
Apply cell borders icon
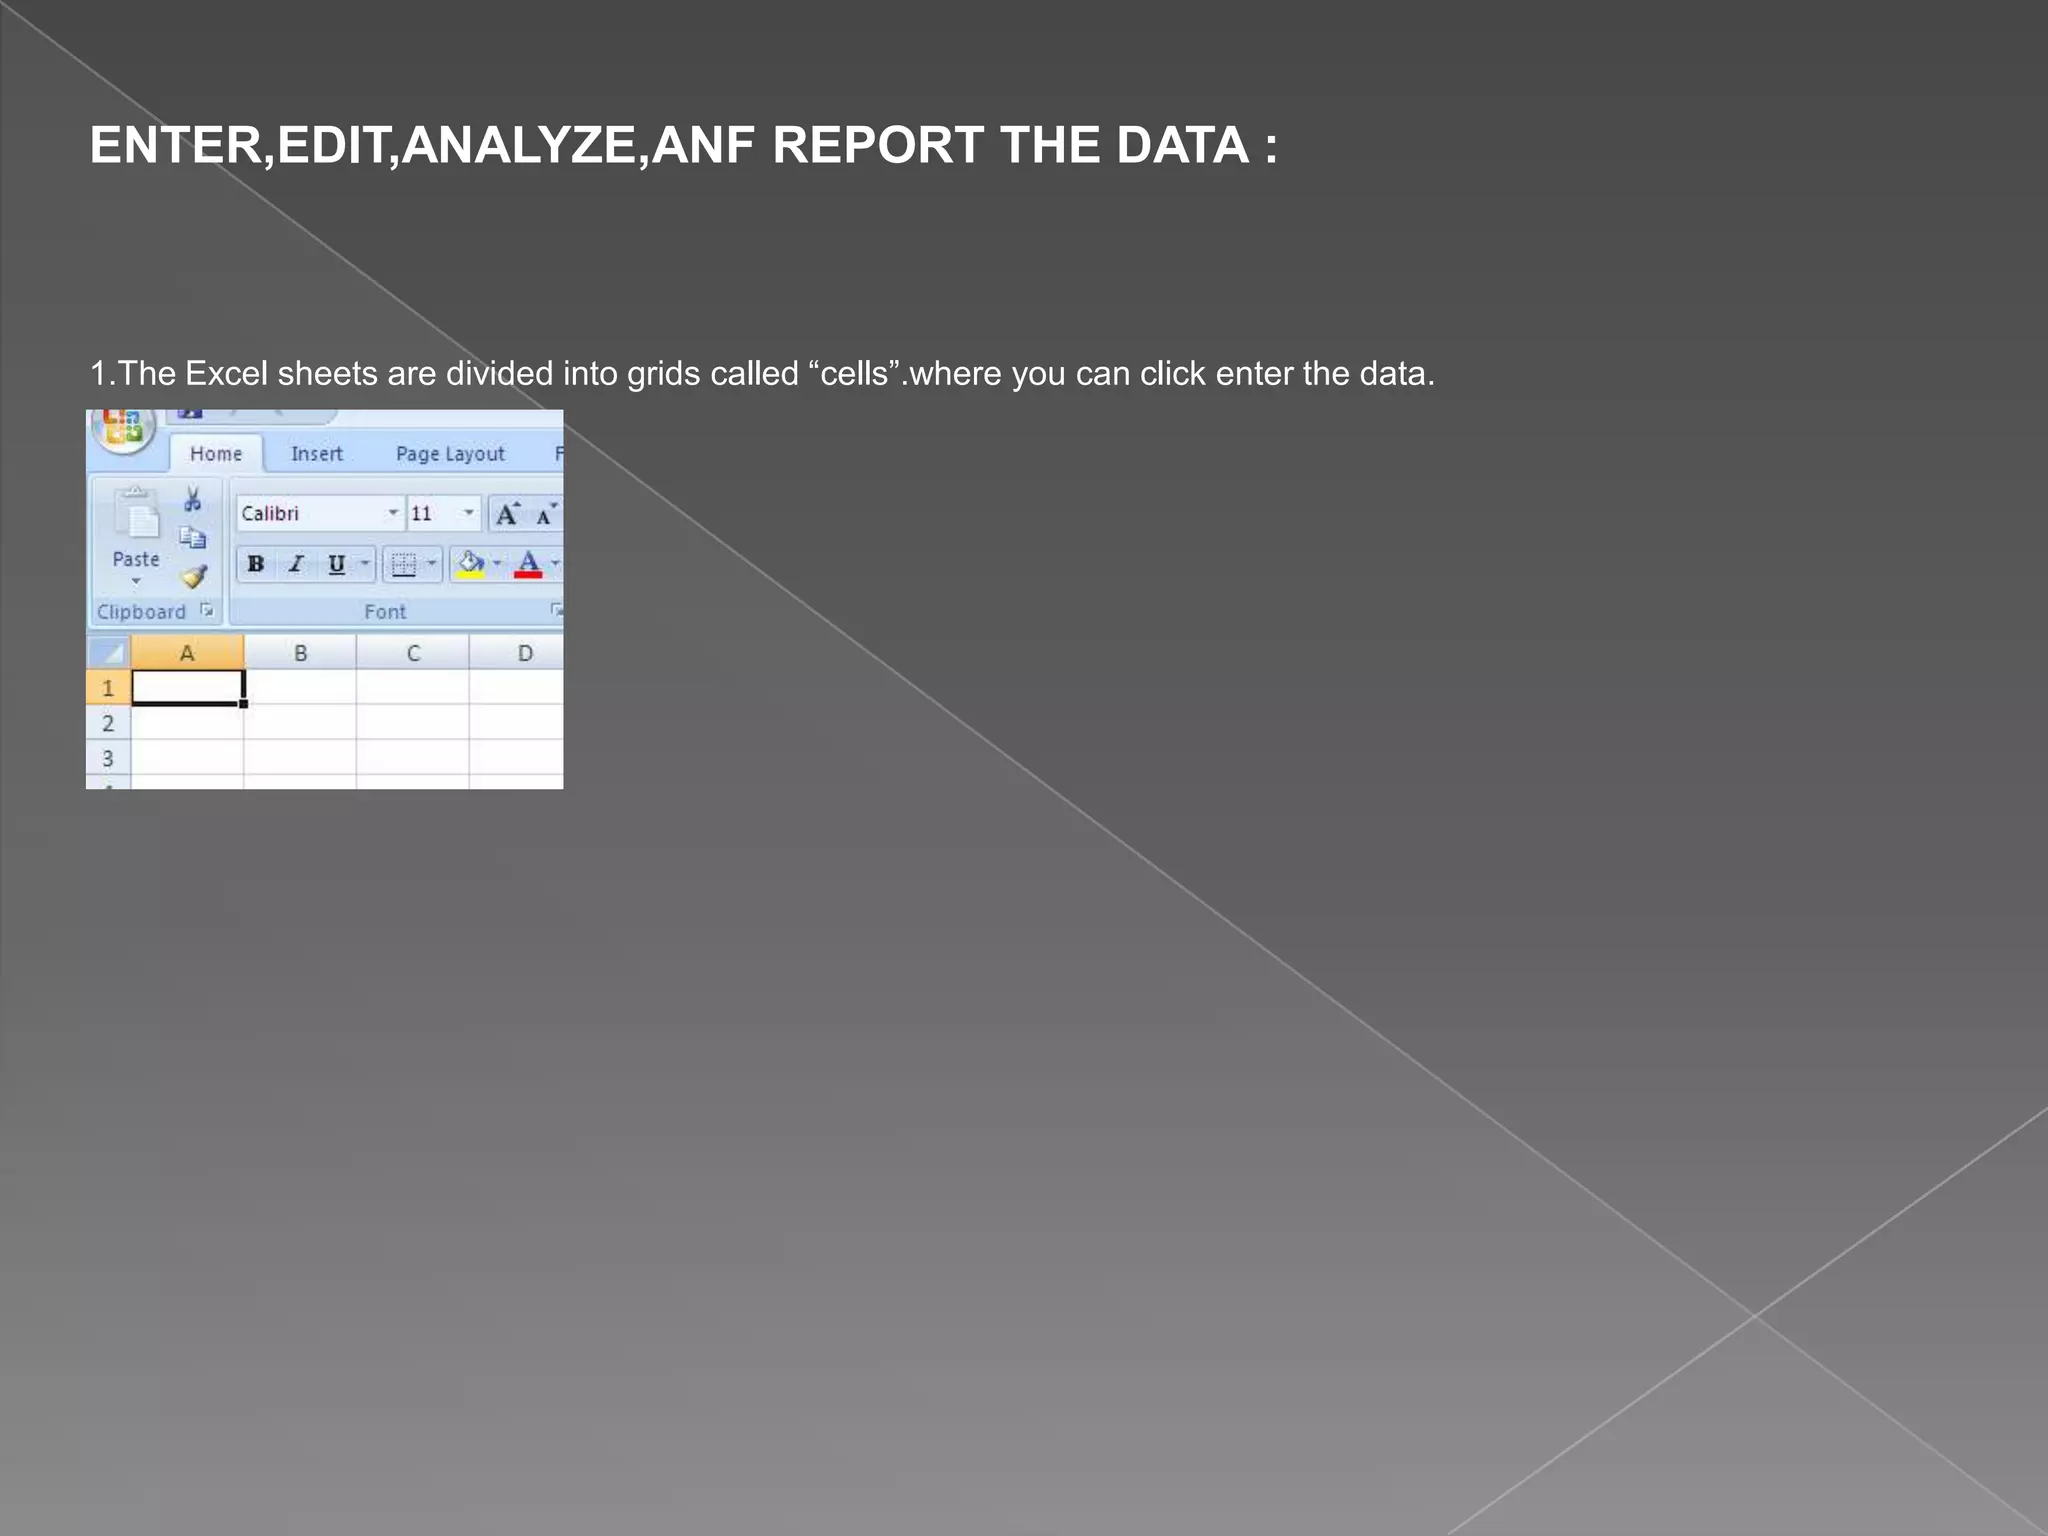pyautogui.click(x=403, y=565)
